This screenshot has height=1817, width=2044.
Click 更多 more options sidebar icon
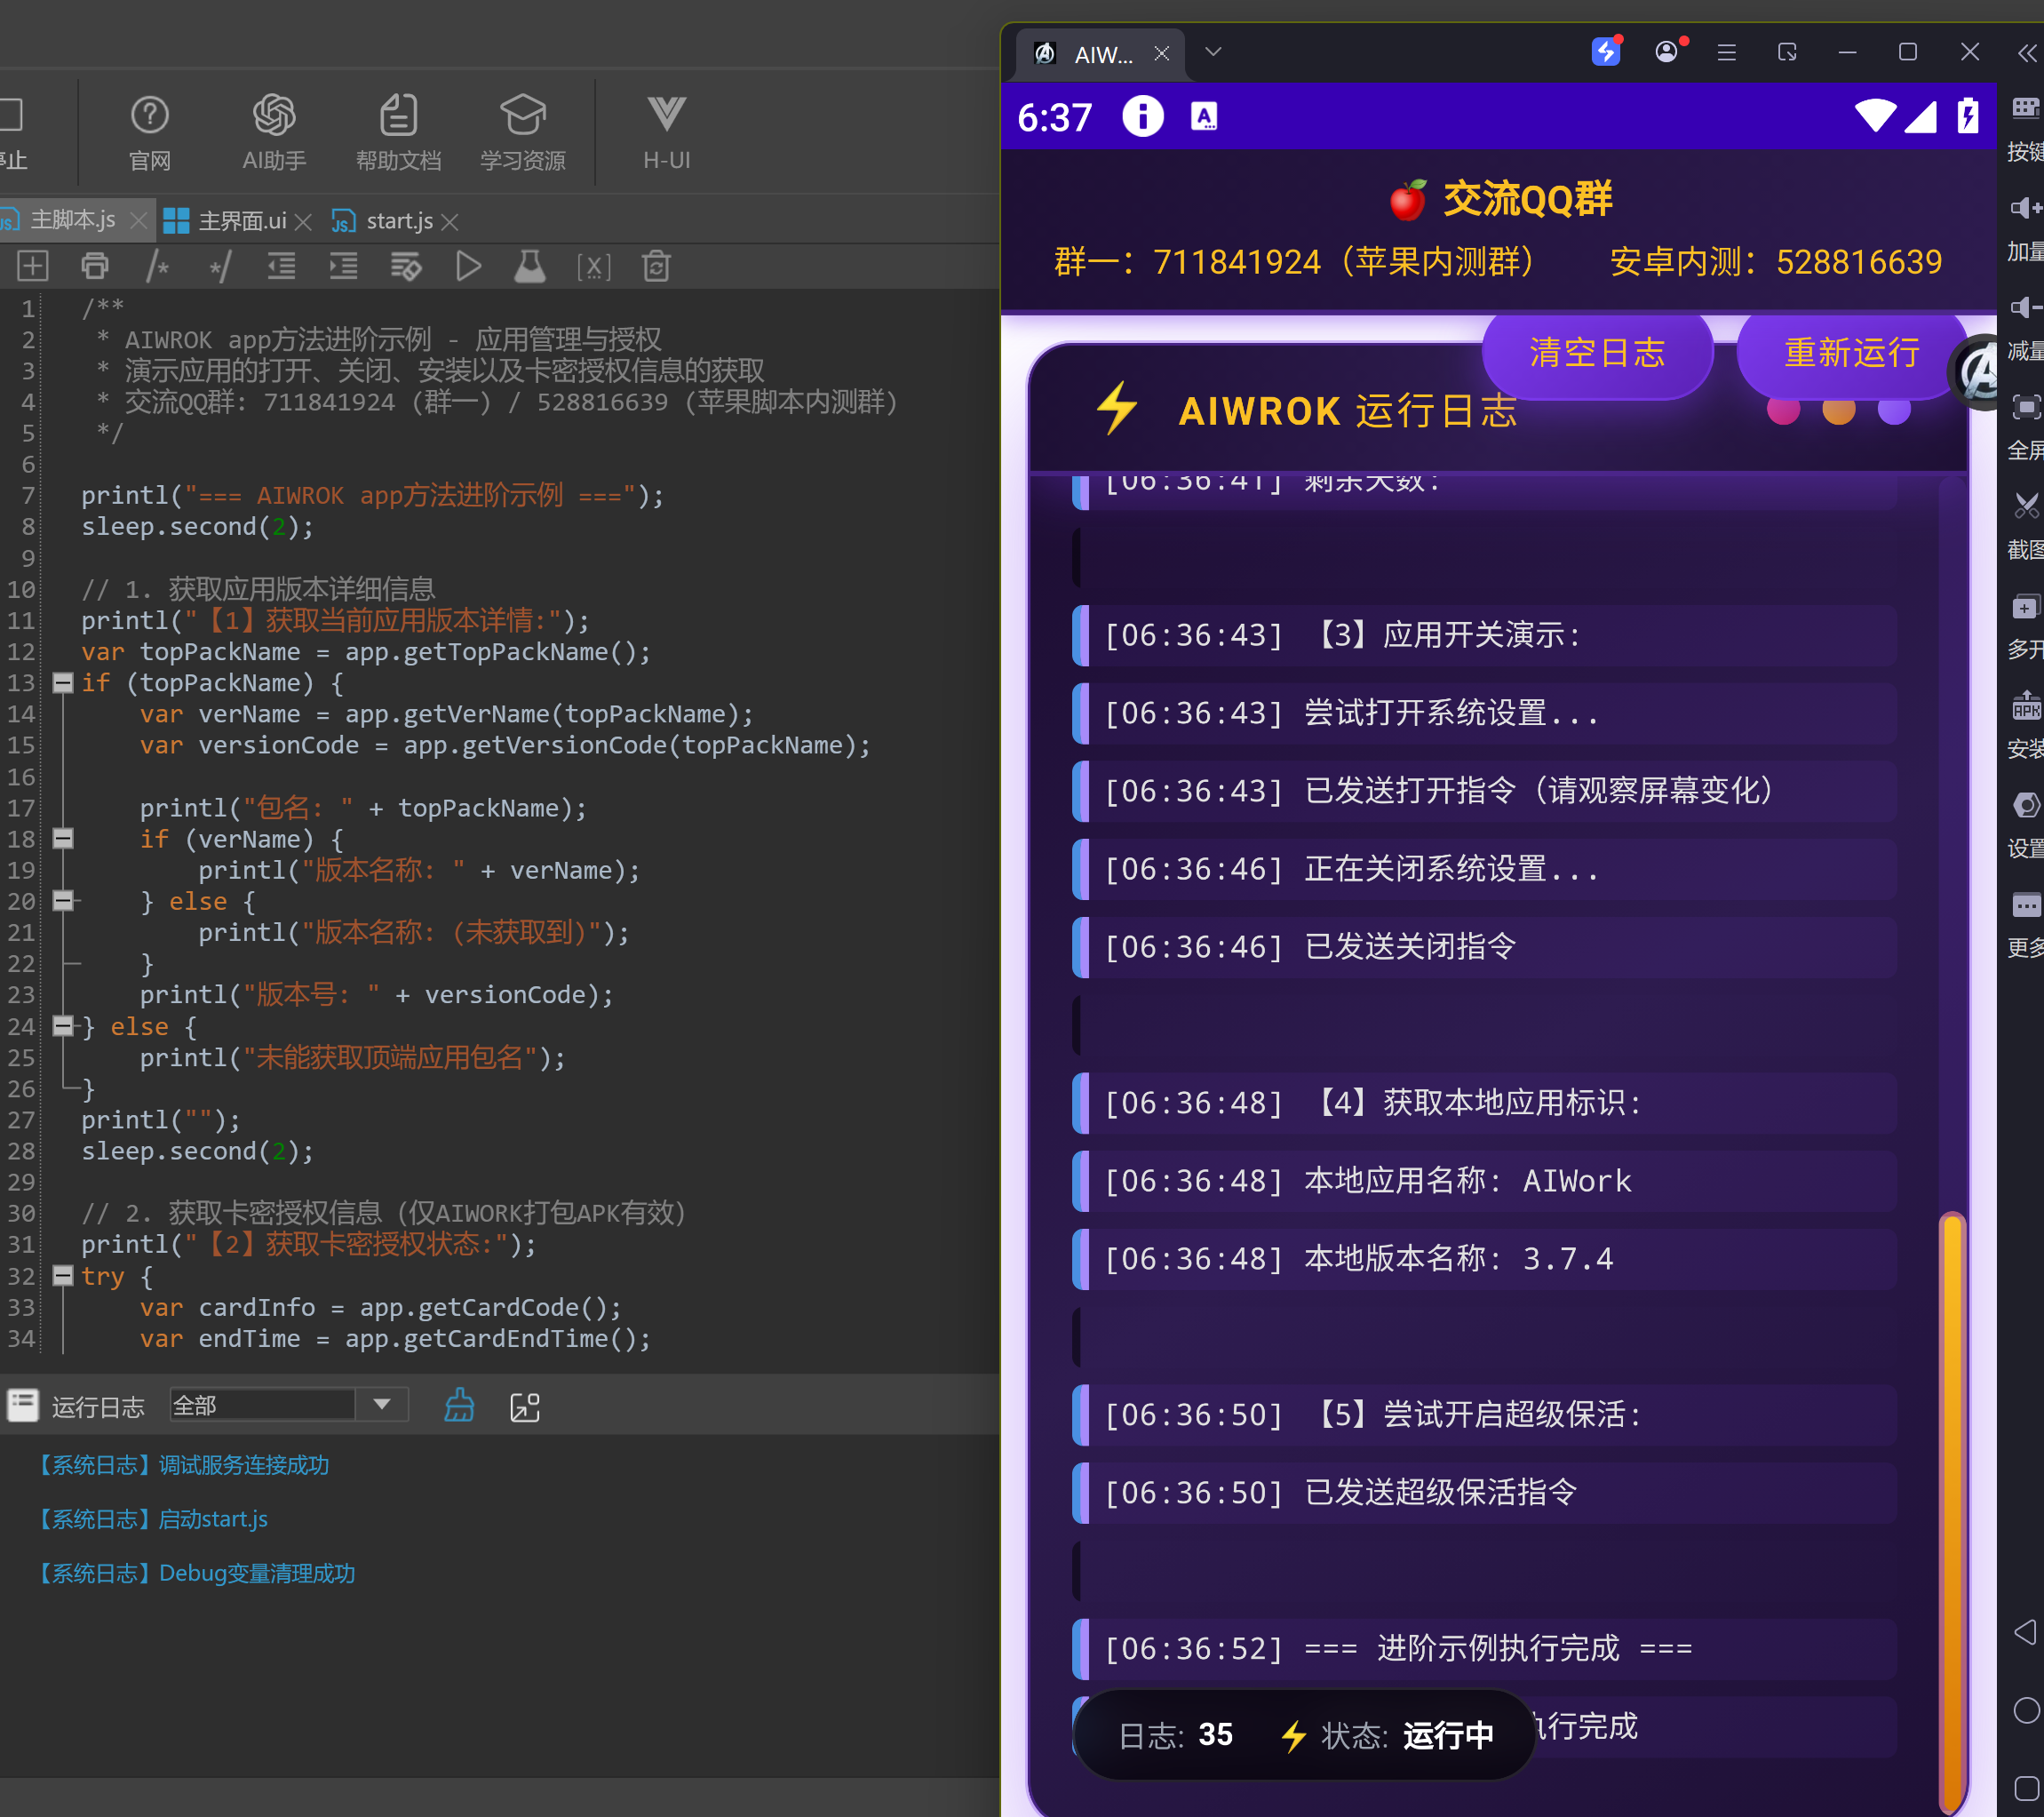point(2027,925)
